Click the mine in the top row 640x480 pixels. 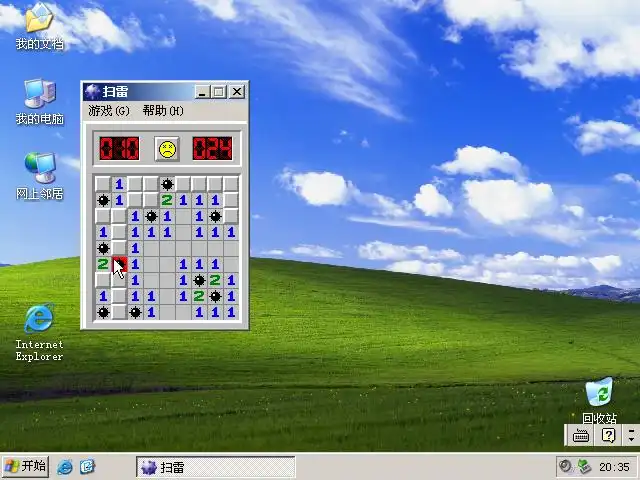click(167, 184)
